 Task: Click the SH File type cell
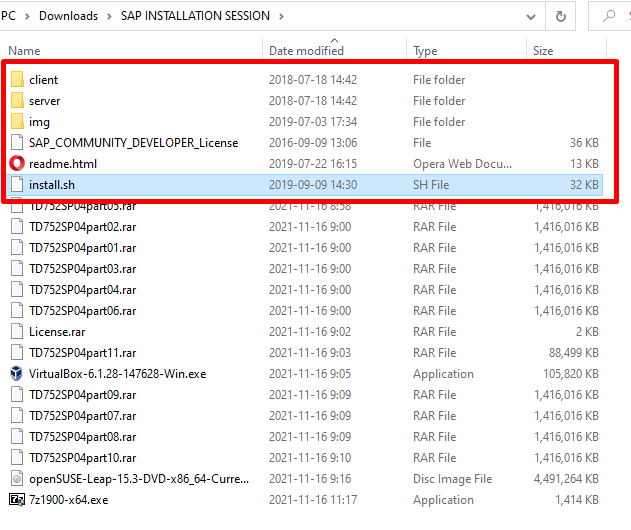(431, 185)
